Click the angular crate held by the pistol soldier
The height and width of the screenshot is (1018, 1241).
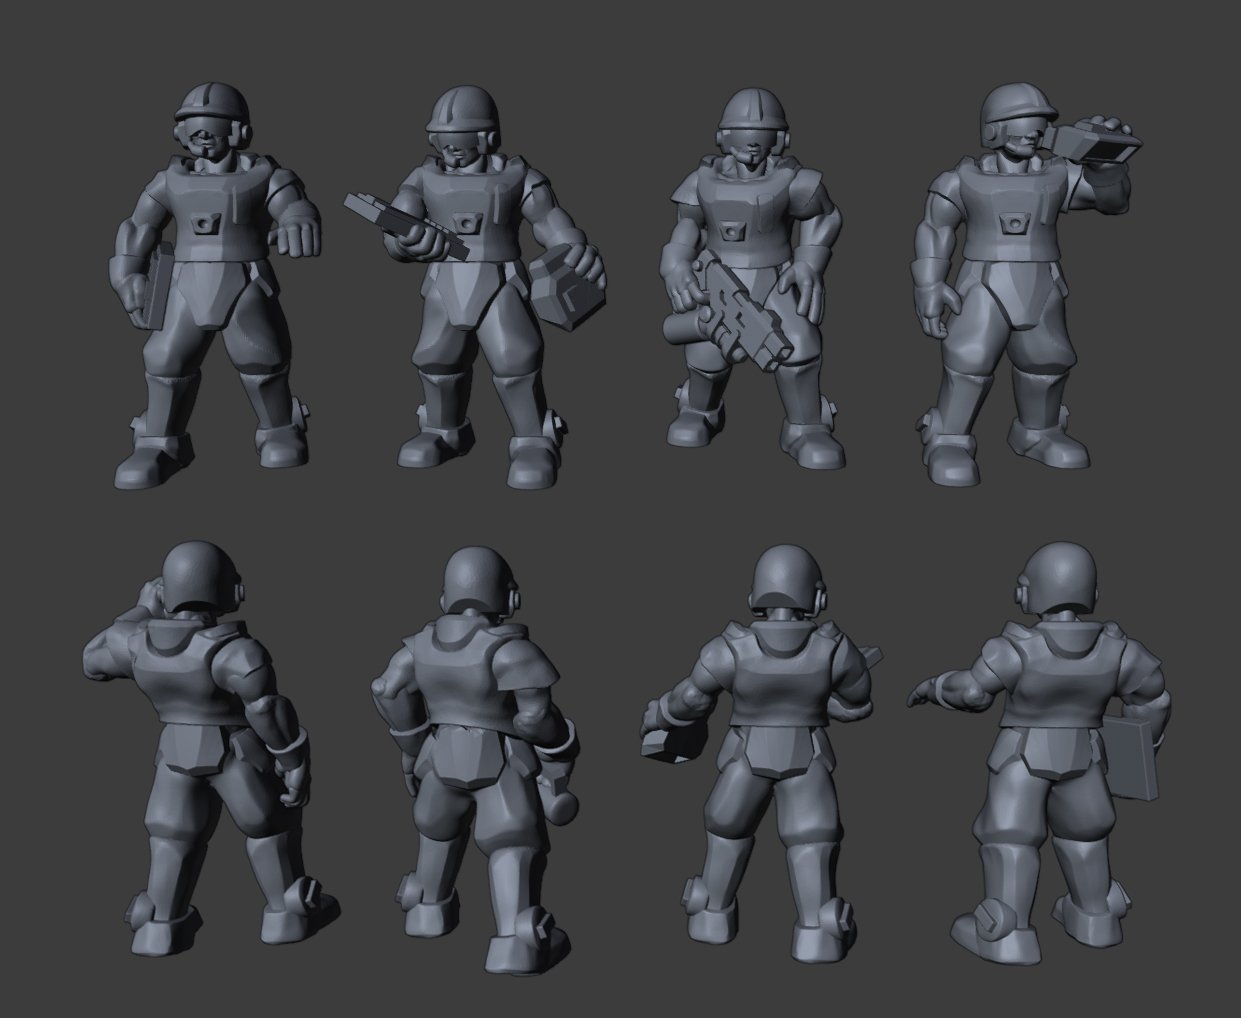point(566,289)
